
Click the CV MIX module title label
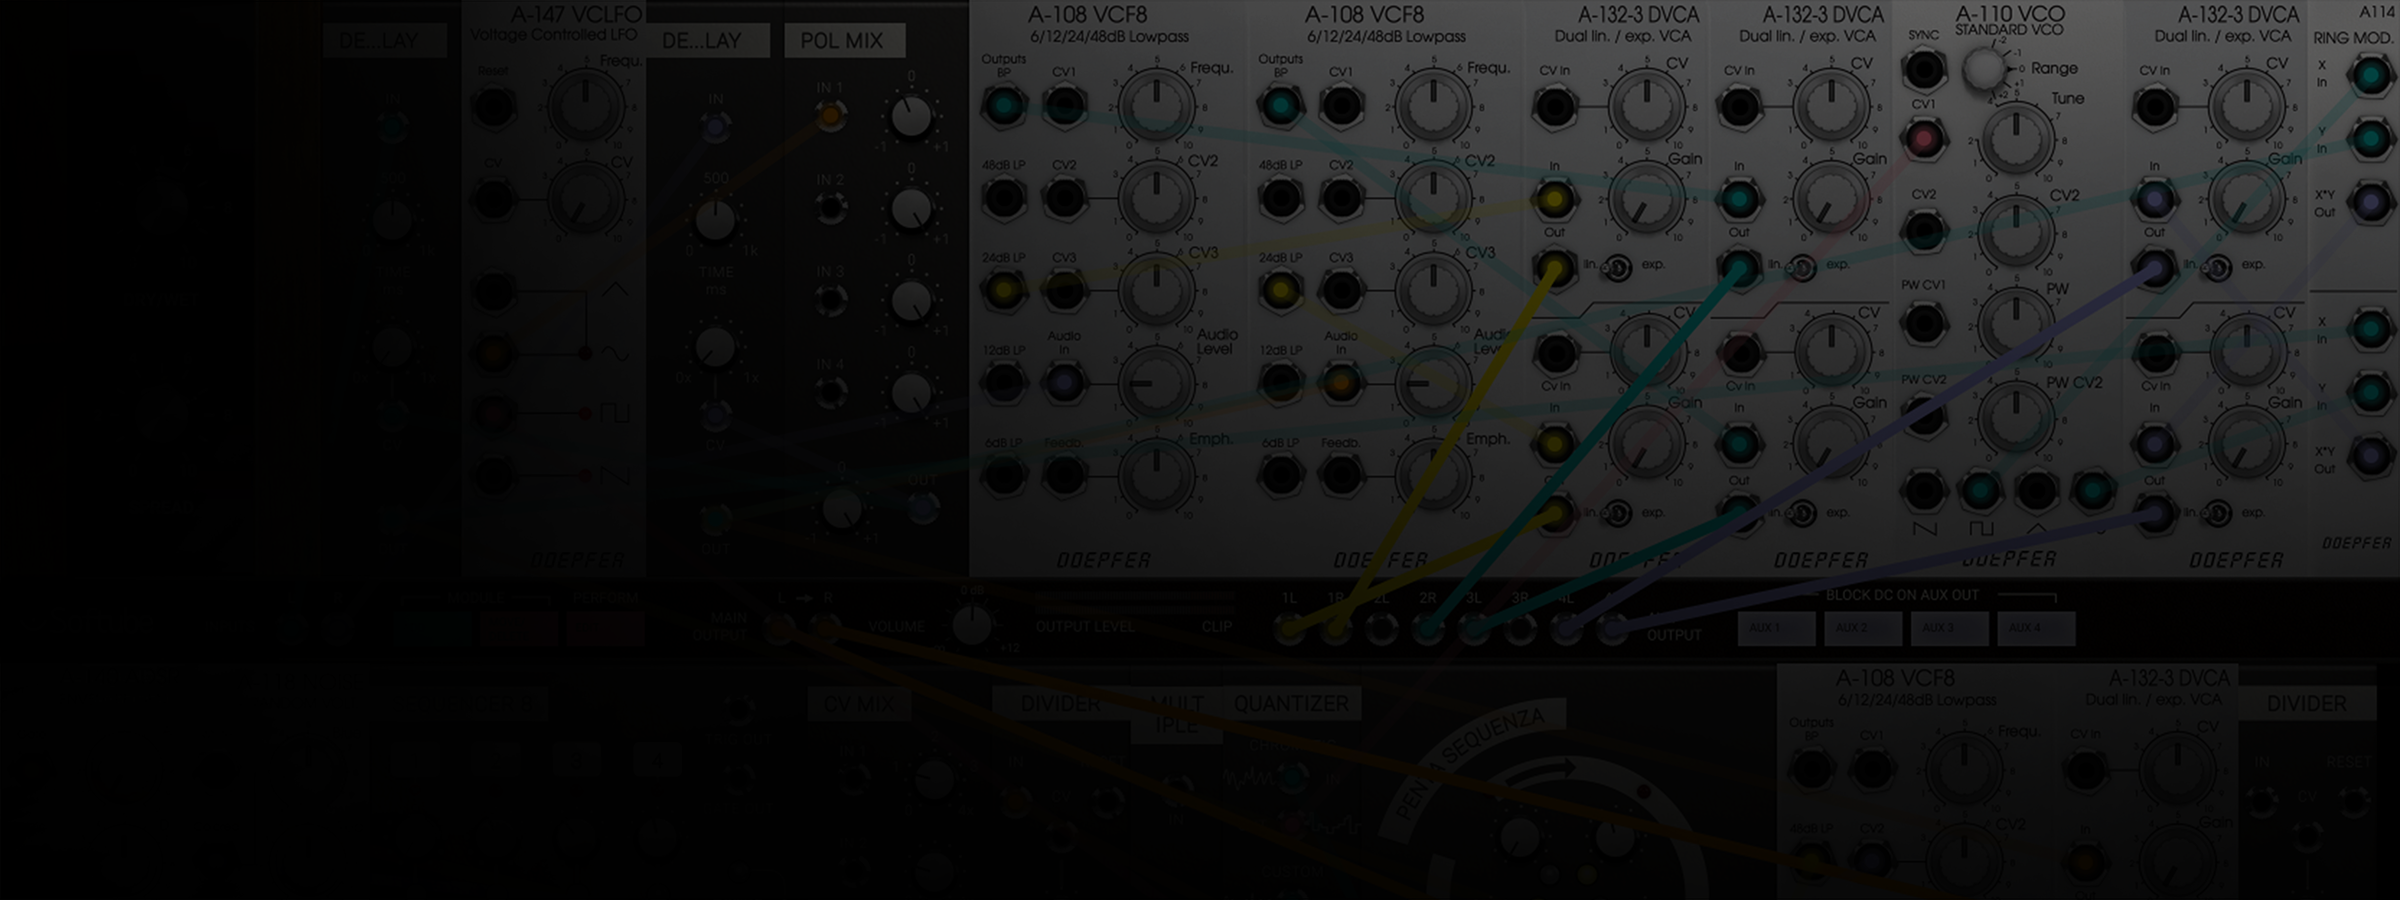tap(858, 705)
